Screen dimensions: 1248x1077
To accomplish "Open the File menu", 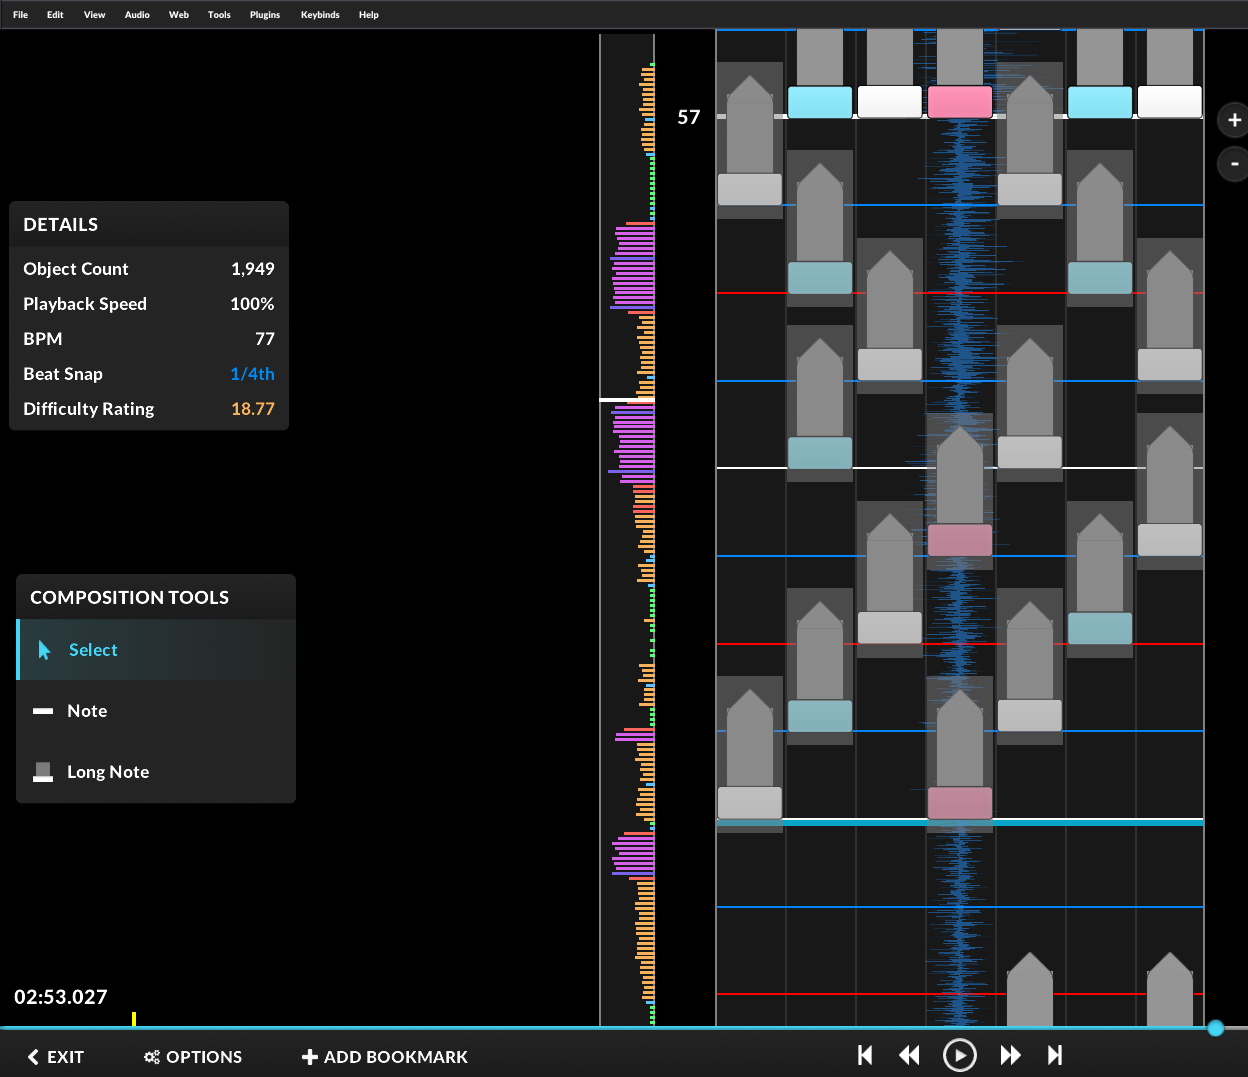I will point(20,15).
